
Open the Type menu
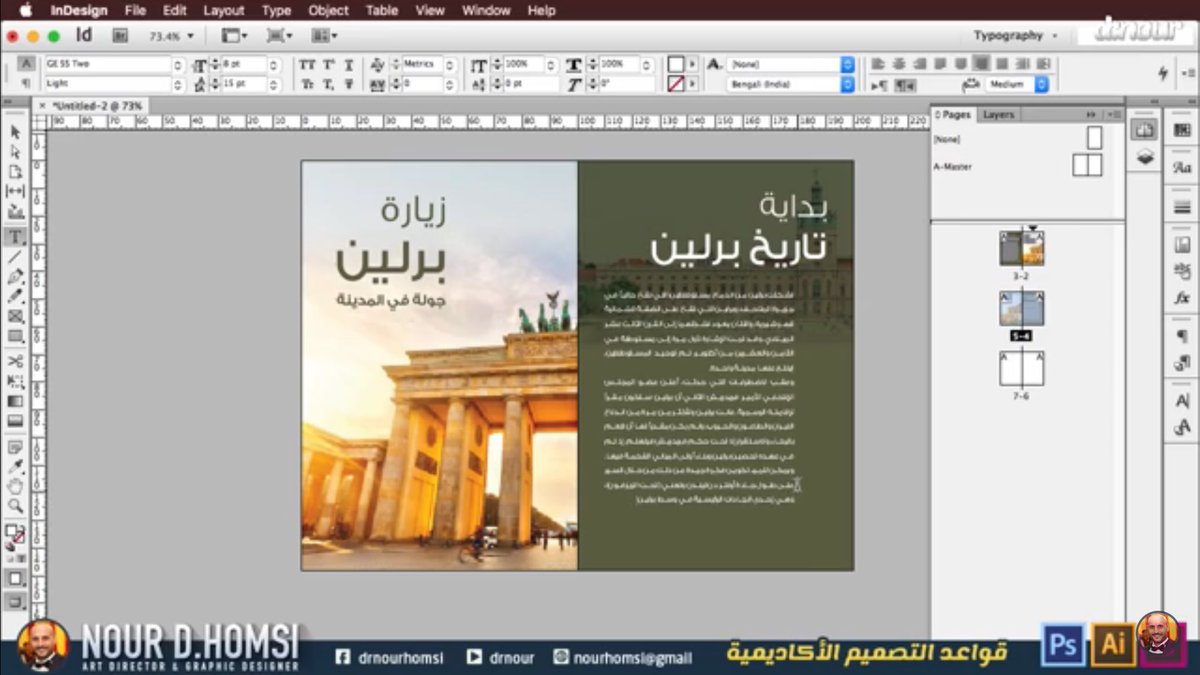click(276, 10)
